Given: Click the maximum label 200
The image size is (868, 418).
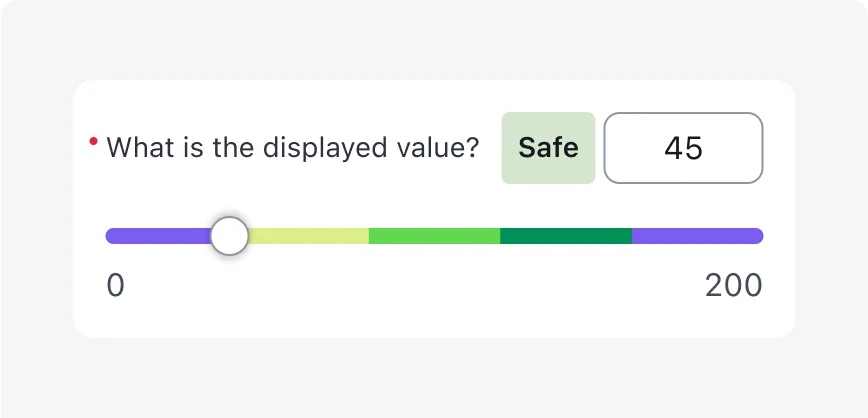Looking at the screenshot, I should (x=733, y=286).
